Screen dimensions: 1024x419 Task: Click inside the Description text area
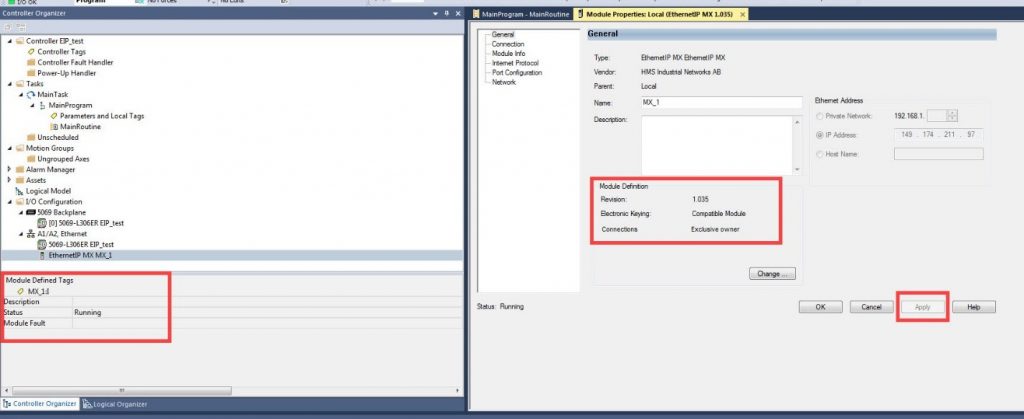point(716,146)
